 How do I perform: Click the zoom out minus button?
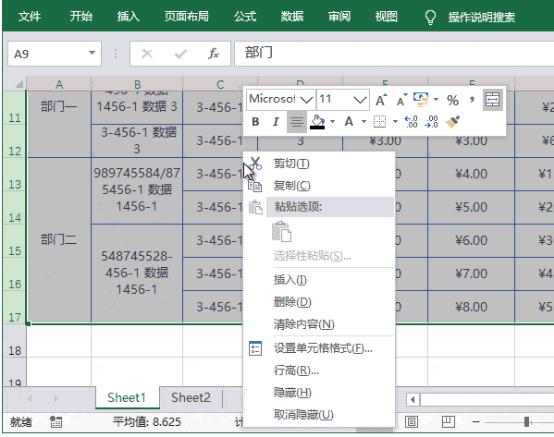click(476, 422)
